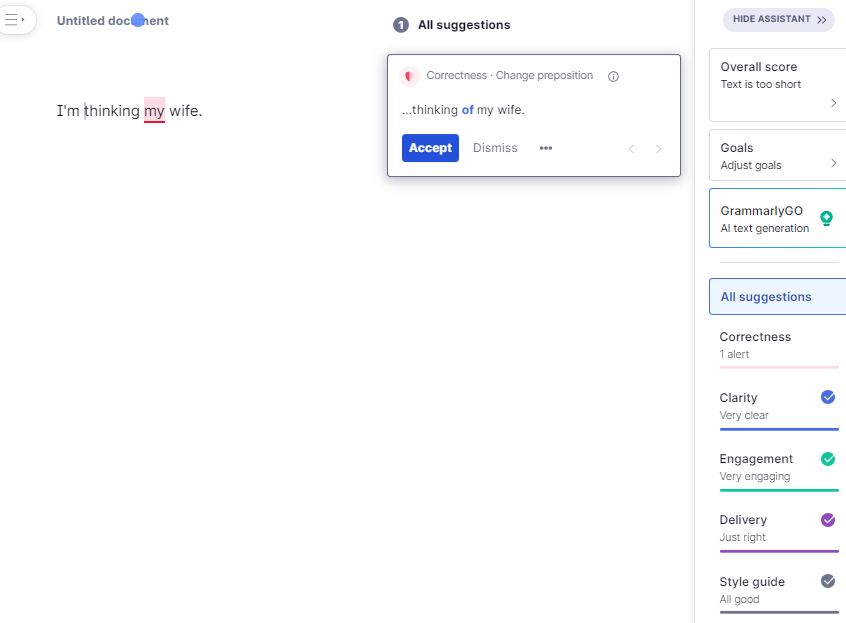Click the suggestions count badge
This screenshot has height=623, width=846.
point(401,25)
